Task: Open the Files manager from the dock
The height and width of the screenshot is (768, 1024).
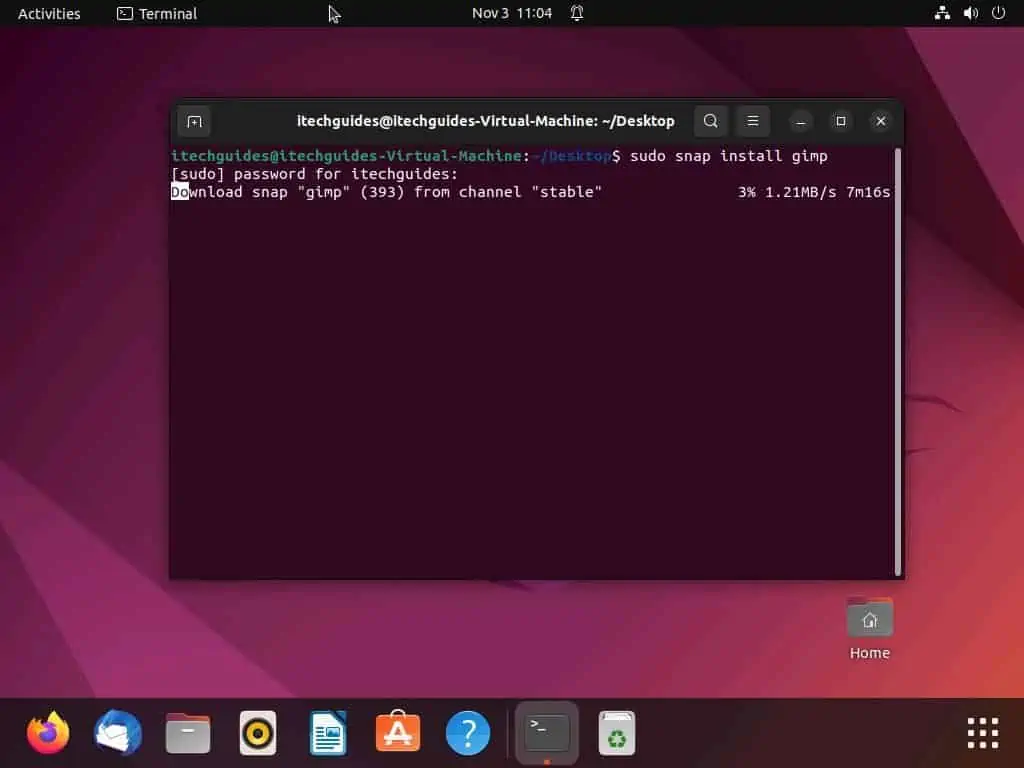Action: 187,732
